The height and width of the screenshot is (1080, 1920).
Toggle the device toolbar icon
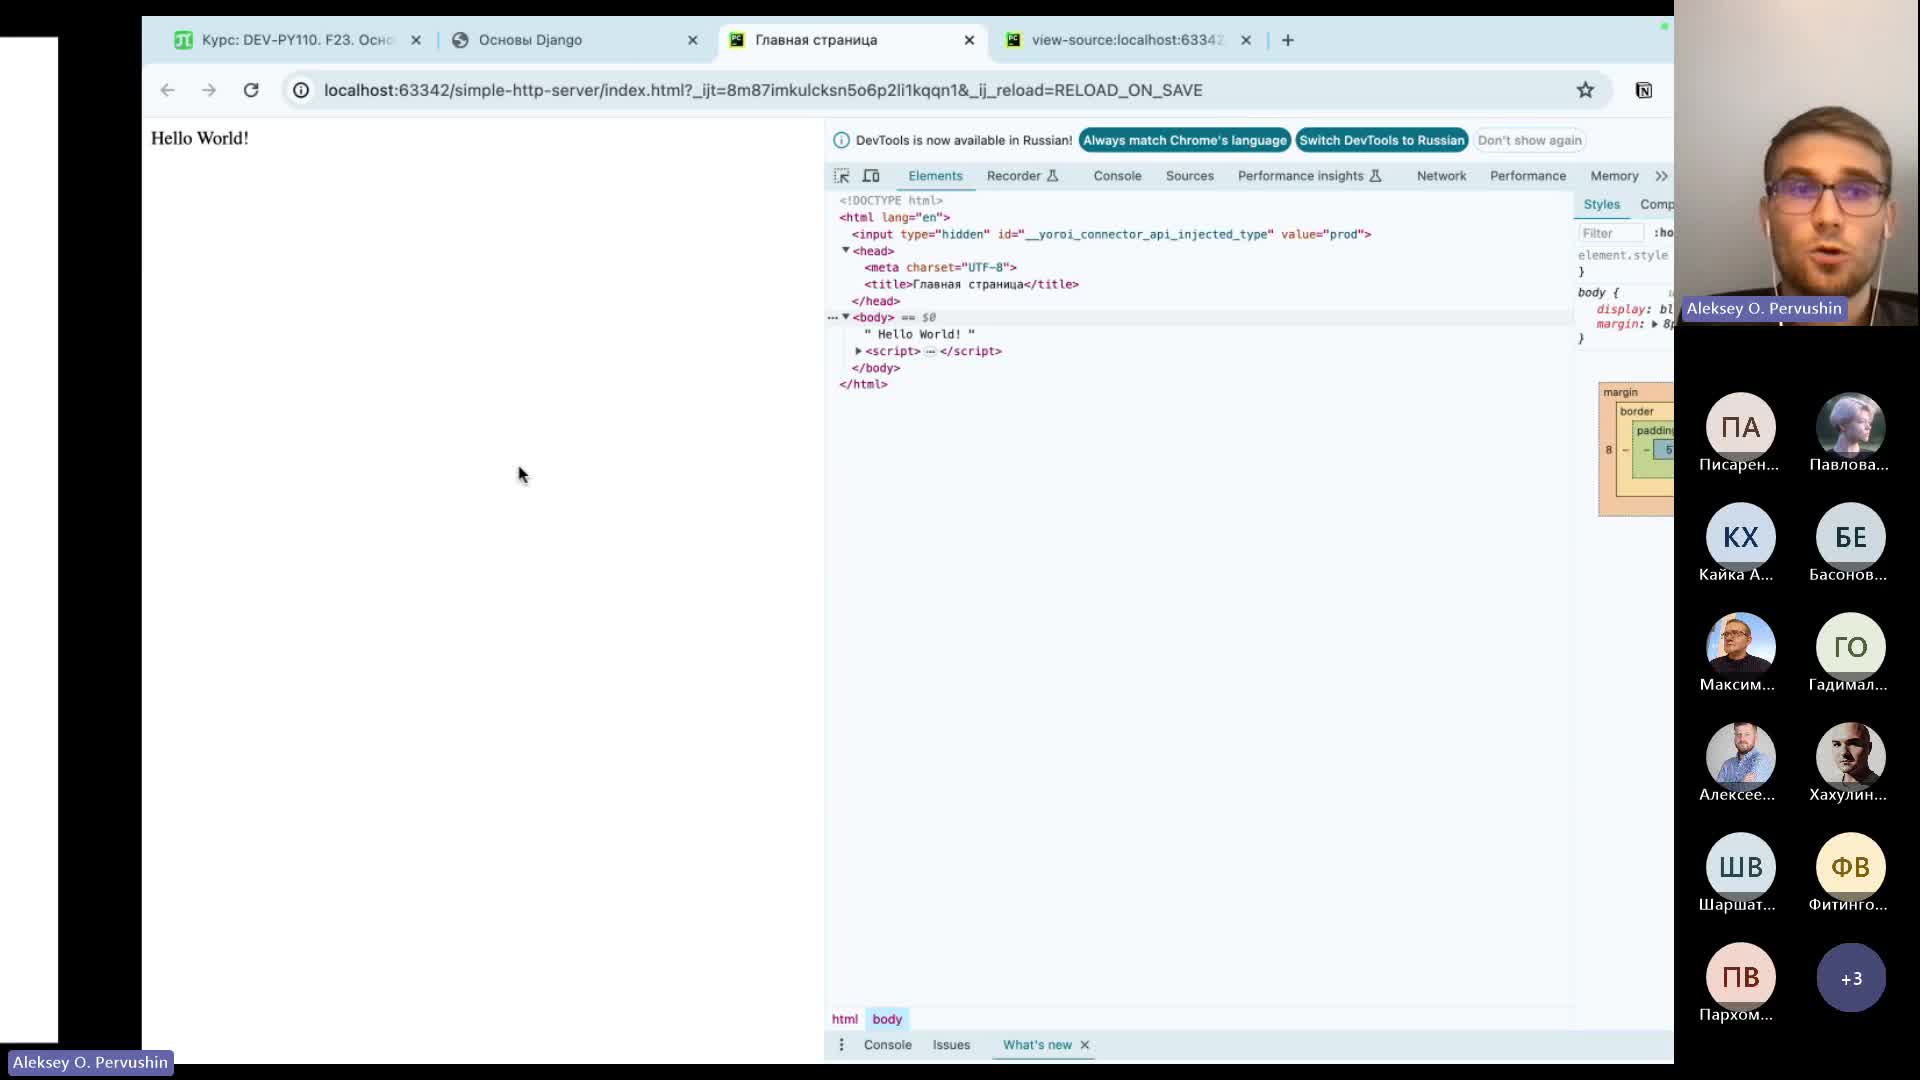(871, 176)
